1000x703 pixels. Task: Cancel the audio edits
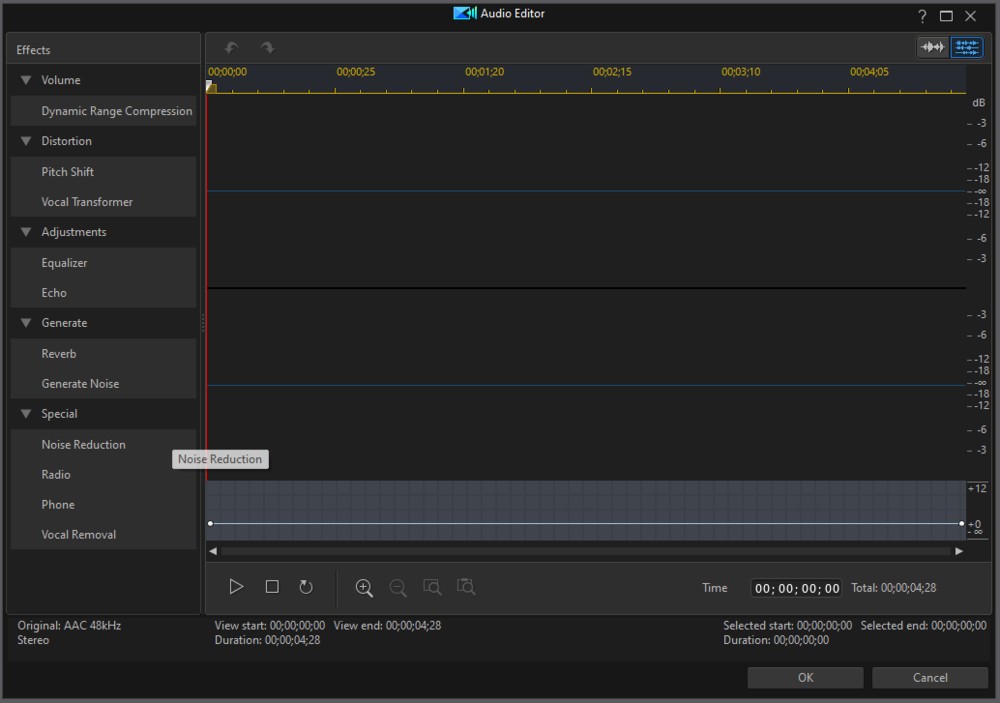pos(929,677)
